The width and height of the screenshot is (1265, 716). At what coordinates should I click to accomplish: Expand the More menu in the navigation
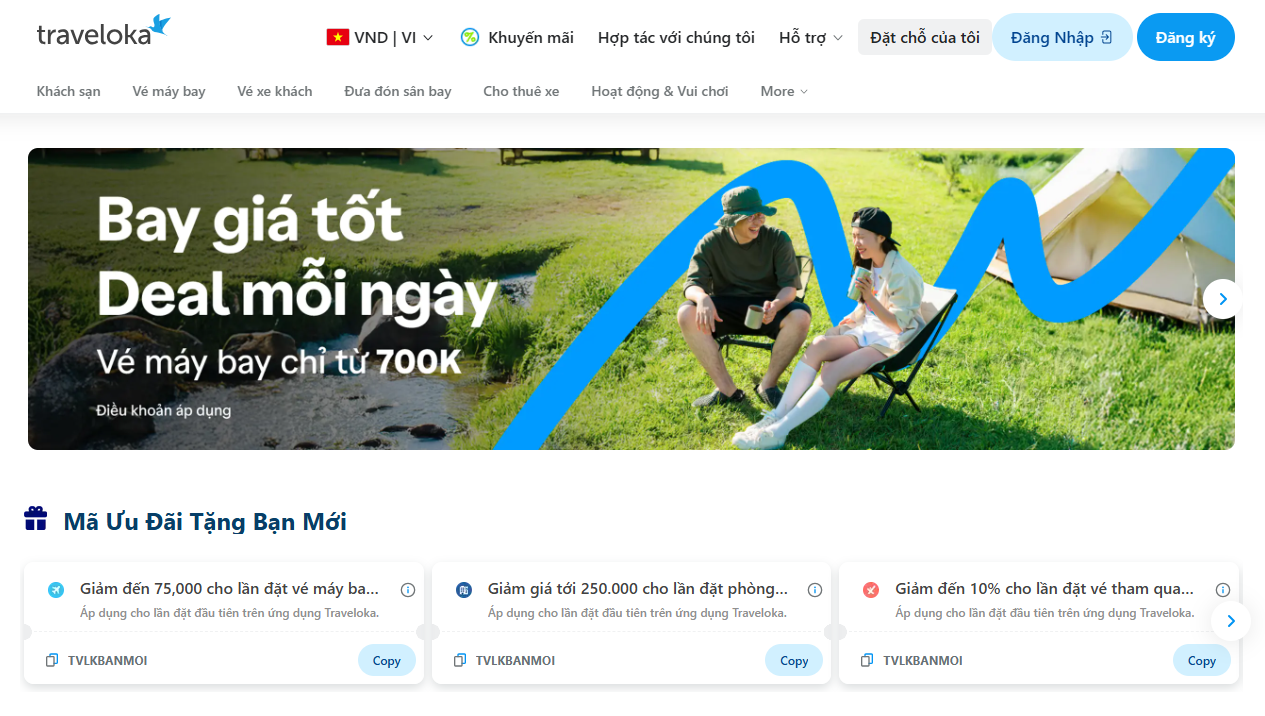pos(784,91)
